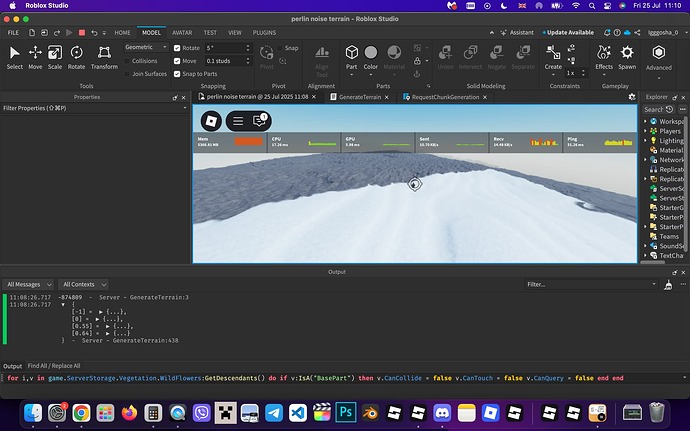This screenshot has height=431, width=690.
Task: Open the All Contexts filter dropdown
Action: tap(84, 284)
